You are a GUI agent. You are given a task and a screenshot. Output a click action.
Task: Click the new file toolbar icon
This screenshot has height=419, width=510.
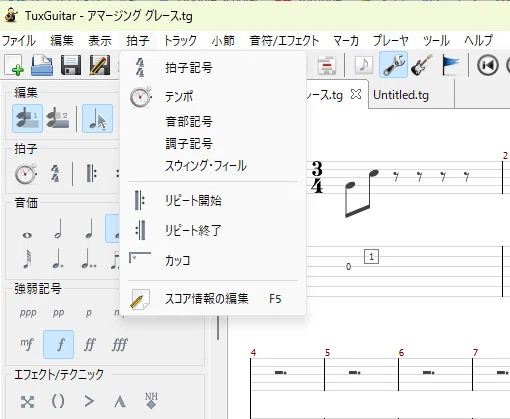coord(14,65)
